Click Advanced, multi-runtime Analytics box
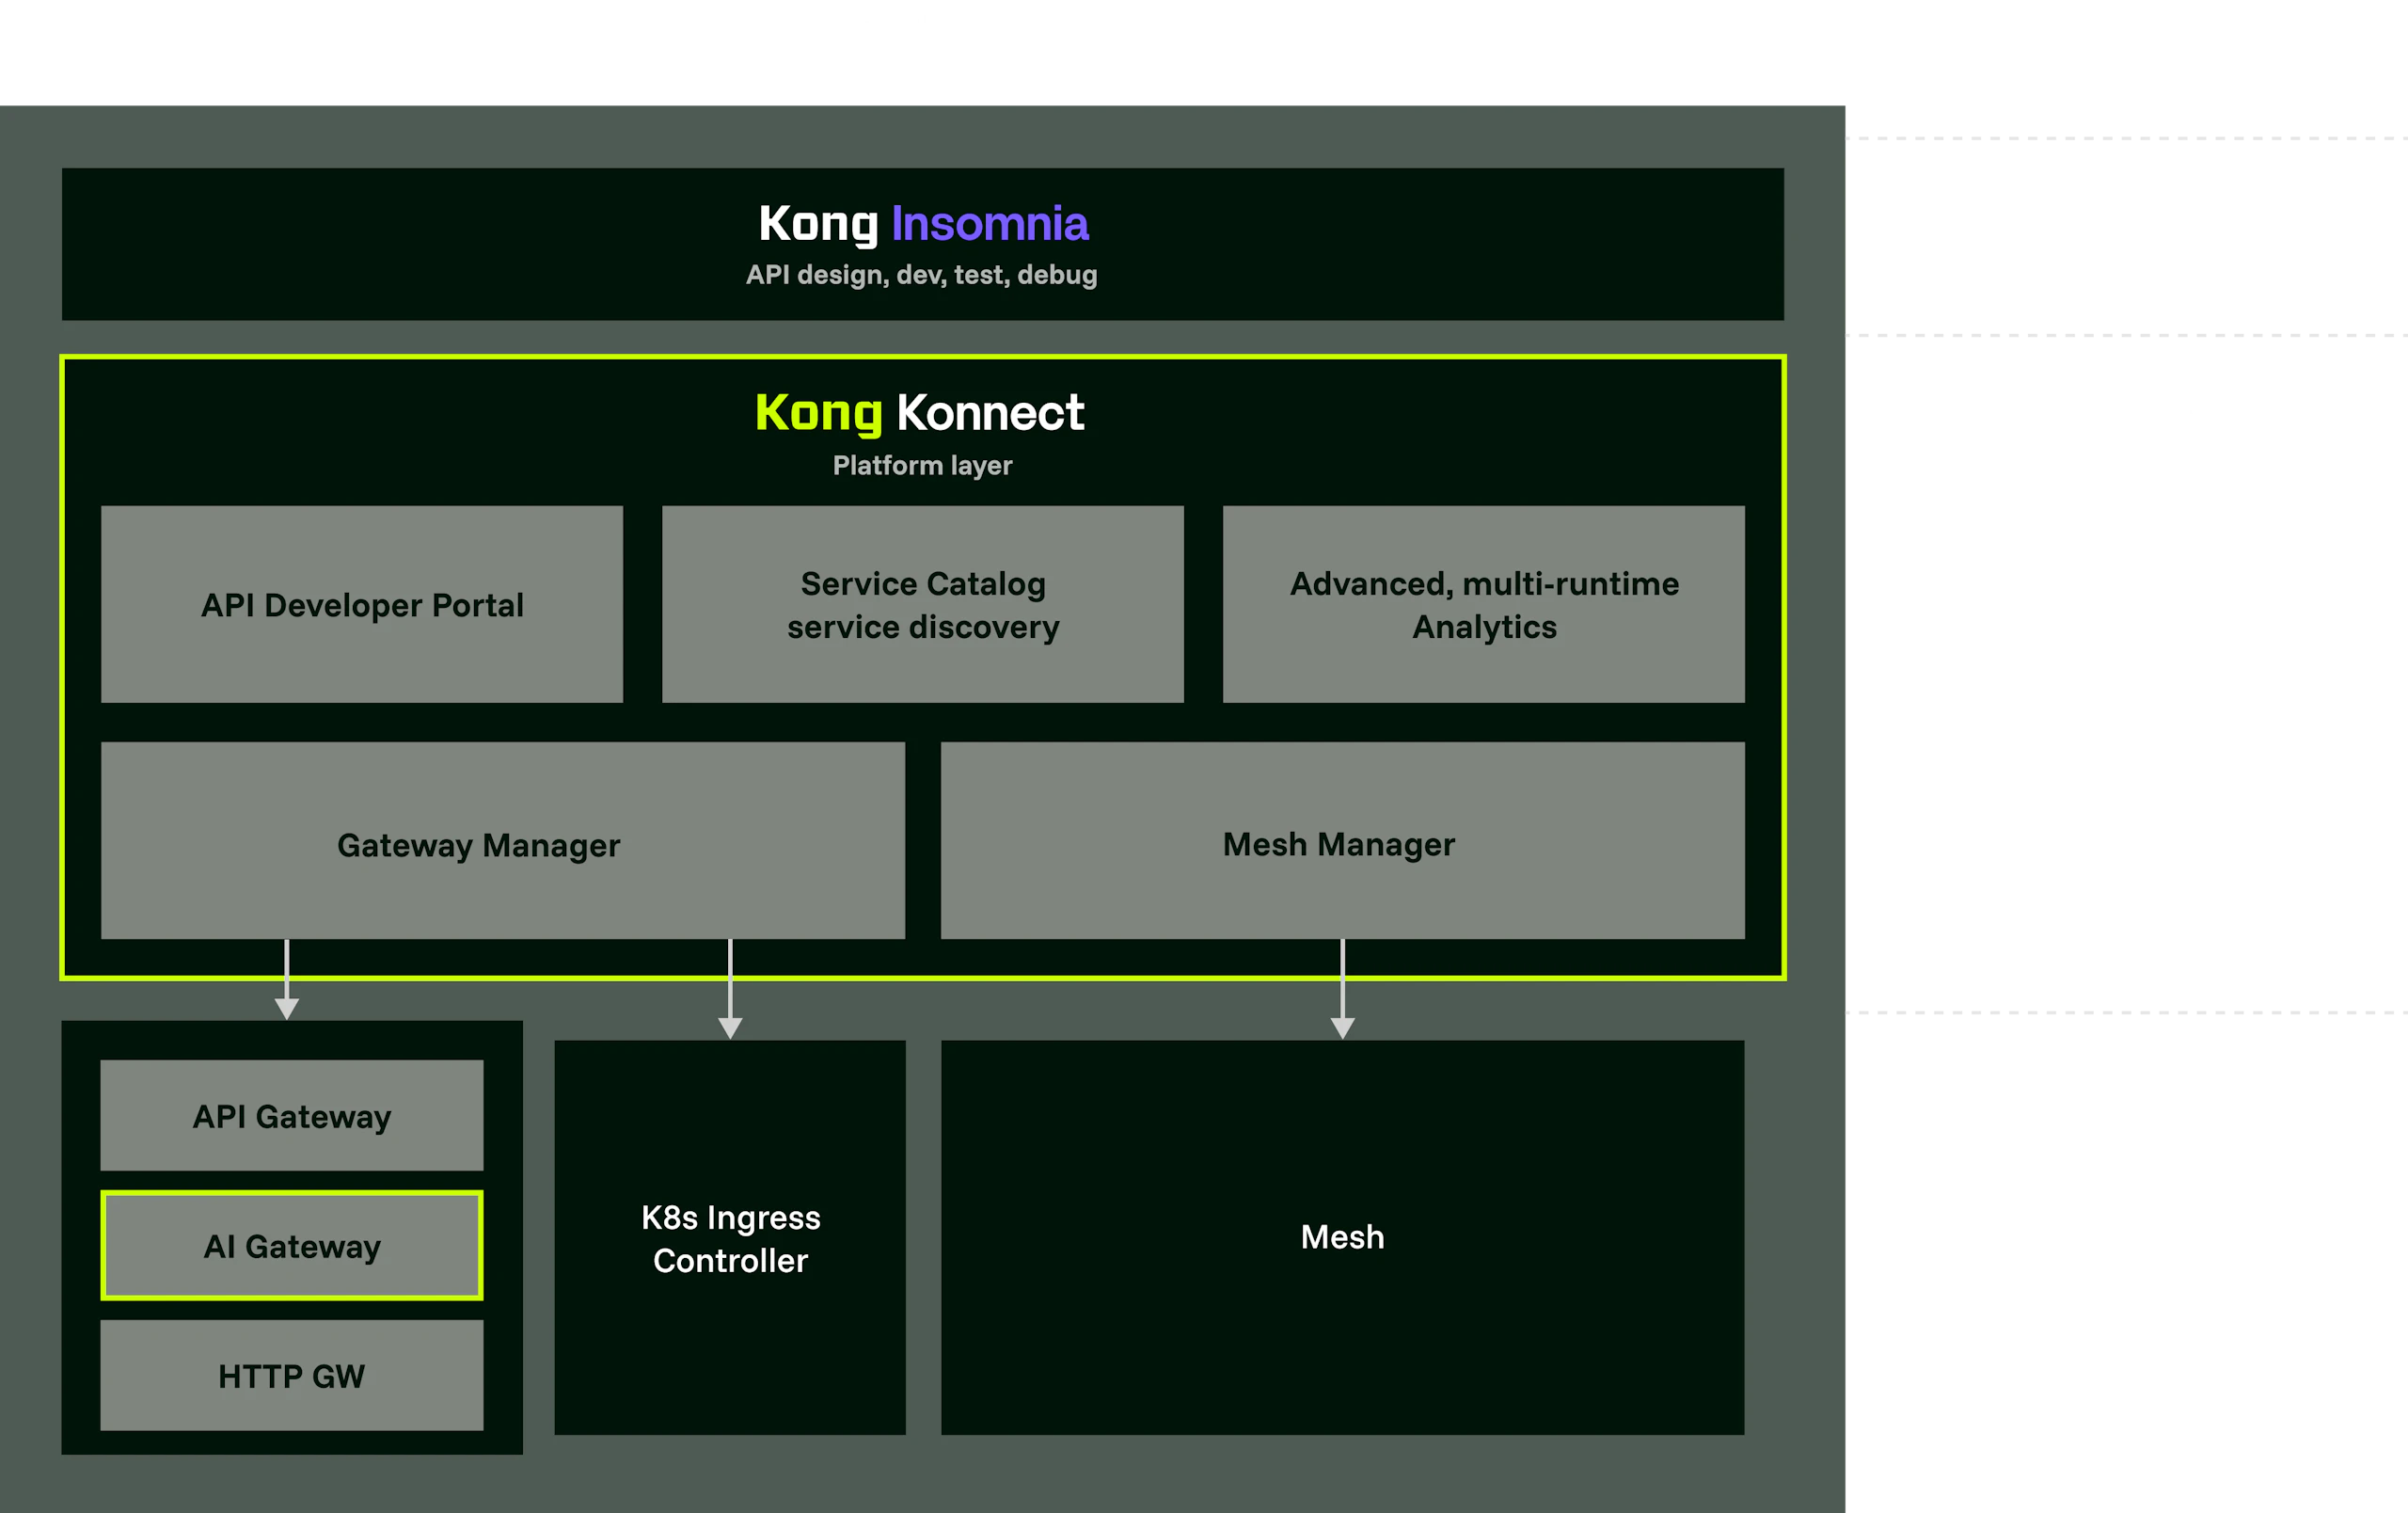 coord(1483,604)
